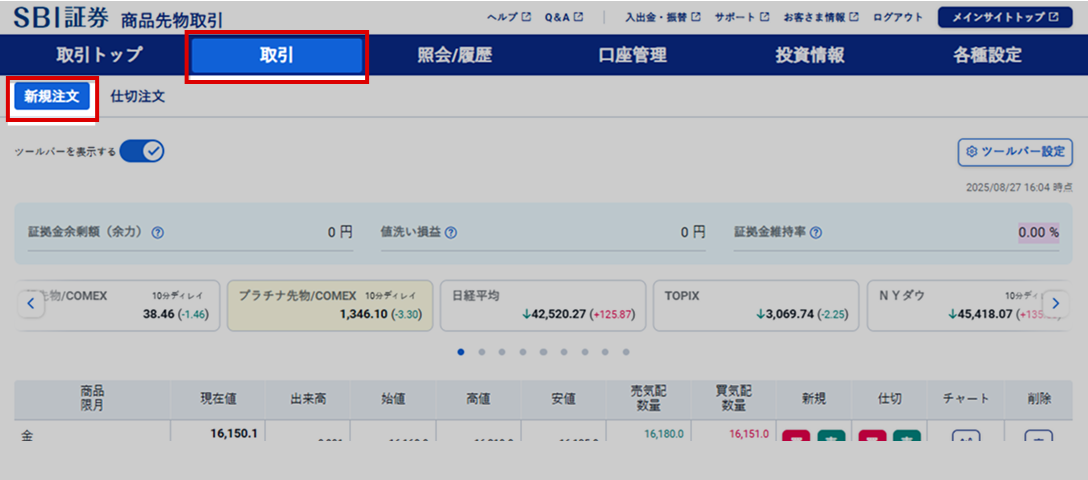Screen dimensions: 1088x480
Task: Click 安値 column header
Action: click(564, 399)
